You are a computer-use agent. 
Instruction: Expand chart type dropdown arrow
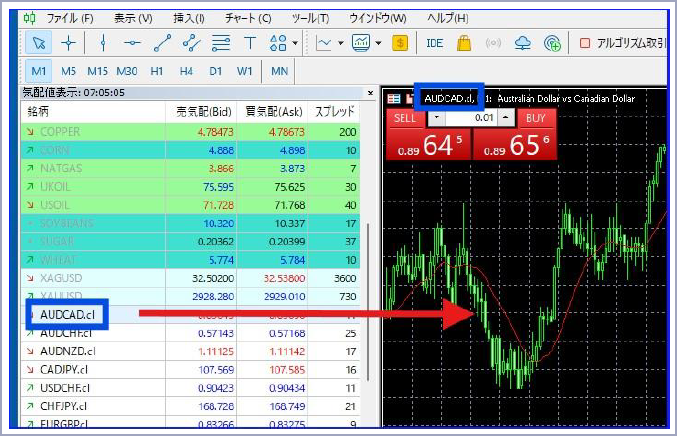coord(340,43)
